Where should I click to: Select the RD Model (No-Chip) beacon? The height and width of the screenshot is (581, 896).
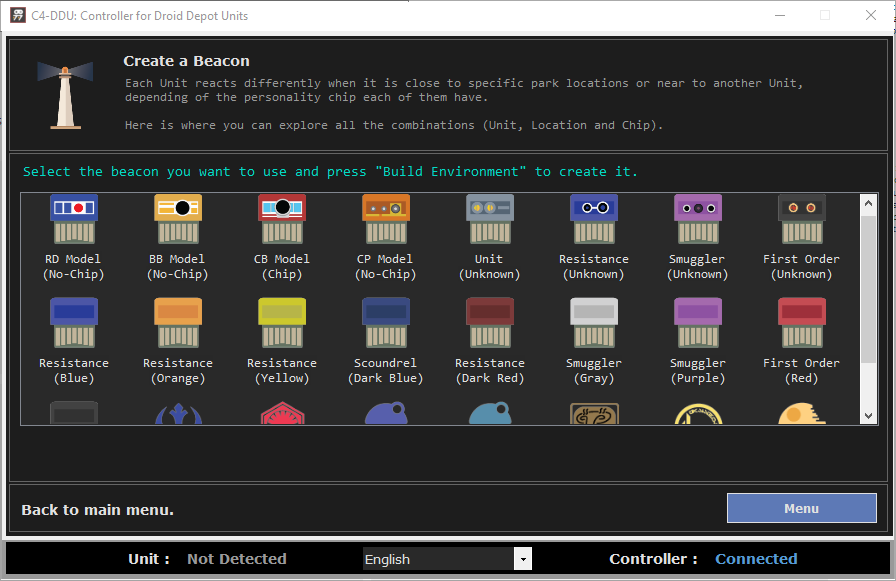pyautogui.click(x=74, y=238)
